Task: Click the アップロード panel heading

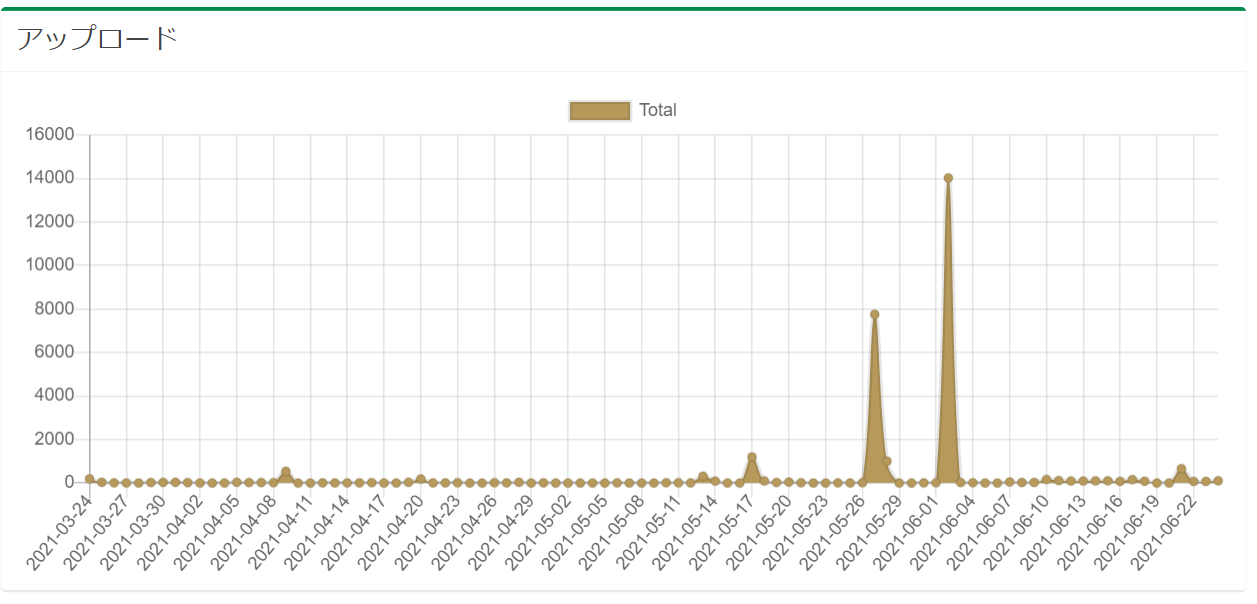Action: click(x=97, y=40)
